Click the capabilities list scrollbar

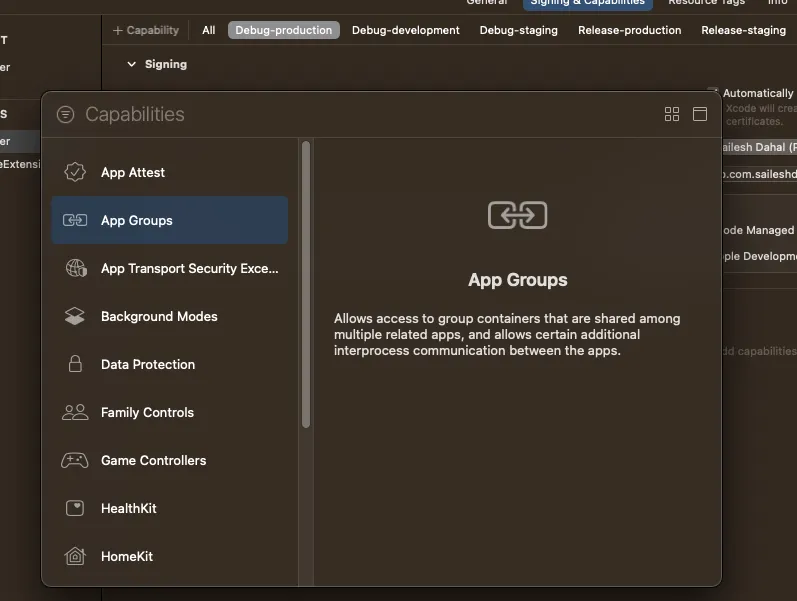[306, 285]
